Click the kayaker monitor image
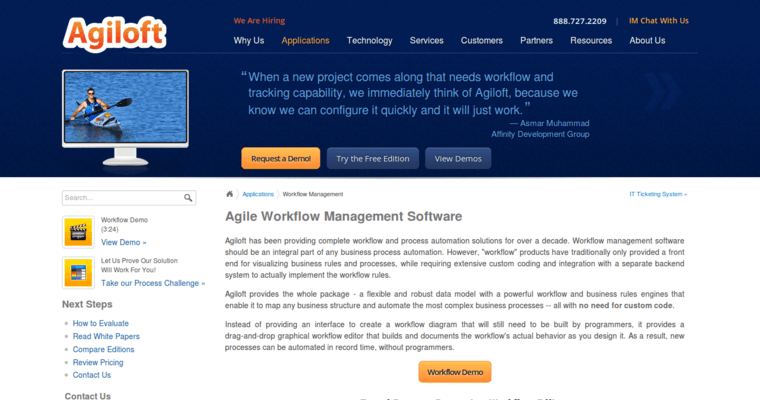Image resolution: width=760 pixels, height=400 pixels. coord(124,108)
